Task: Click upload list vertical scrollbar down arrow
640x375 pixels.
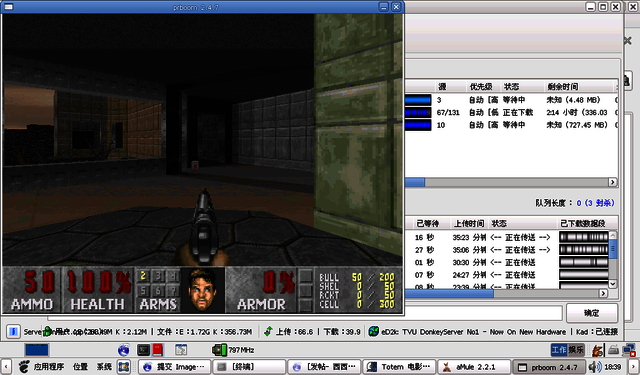Action: tap(613, 283)
